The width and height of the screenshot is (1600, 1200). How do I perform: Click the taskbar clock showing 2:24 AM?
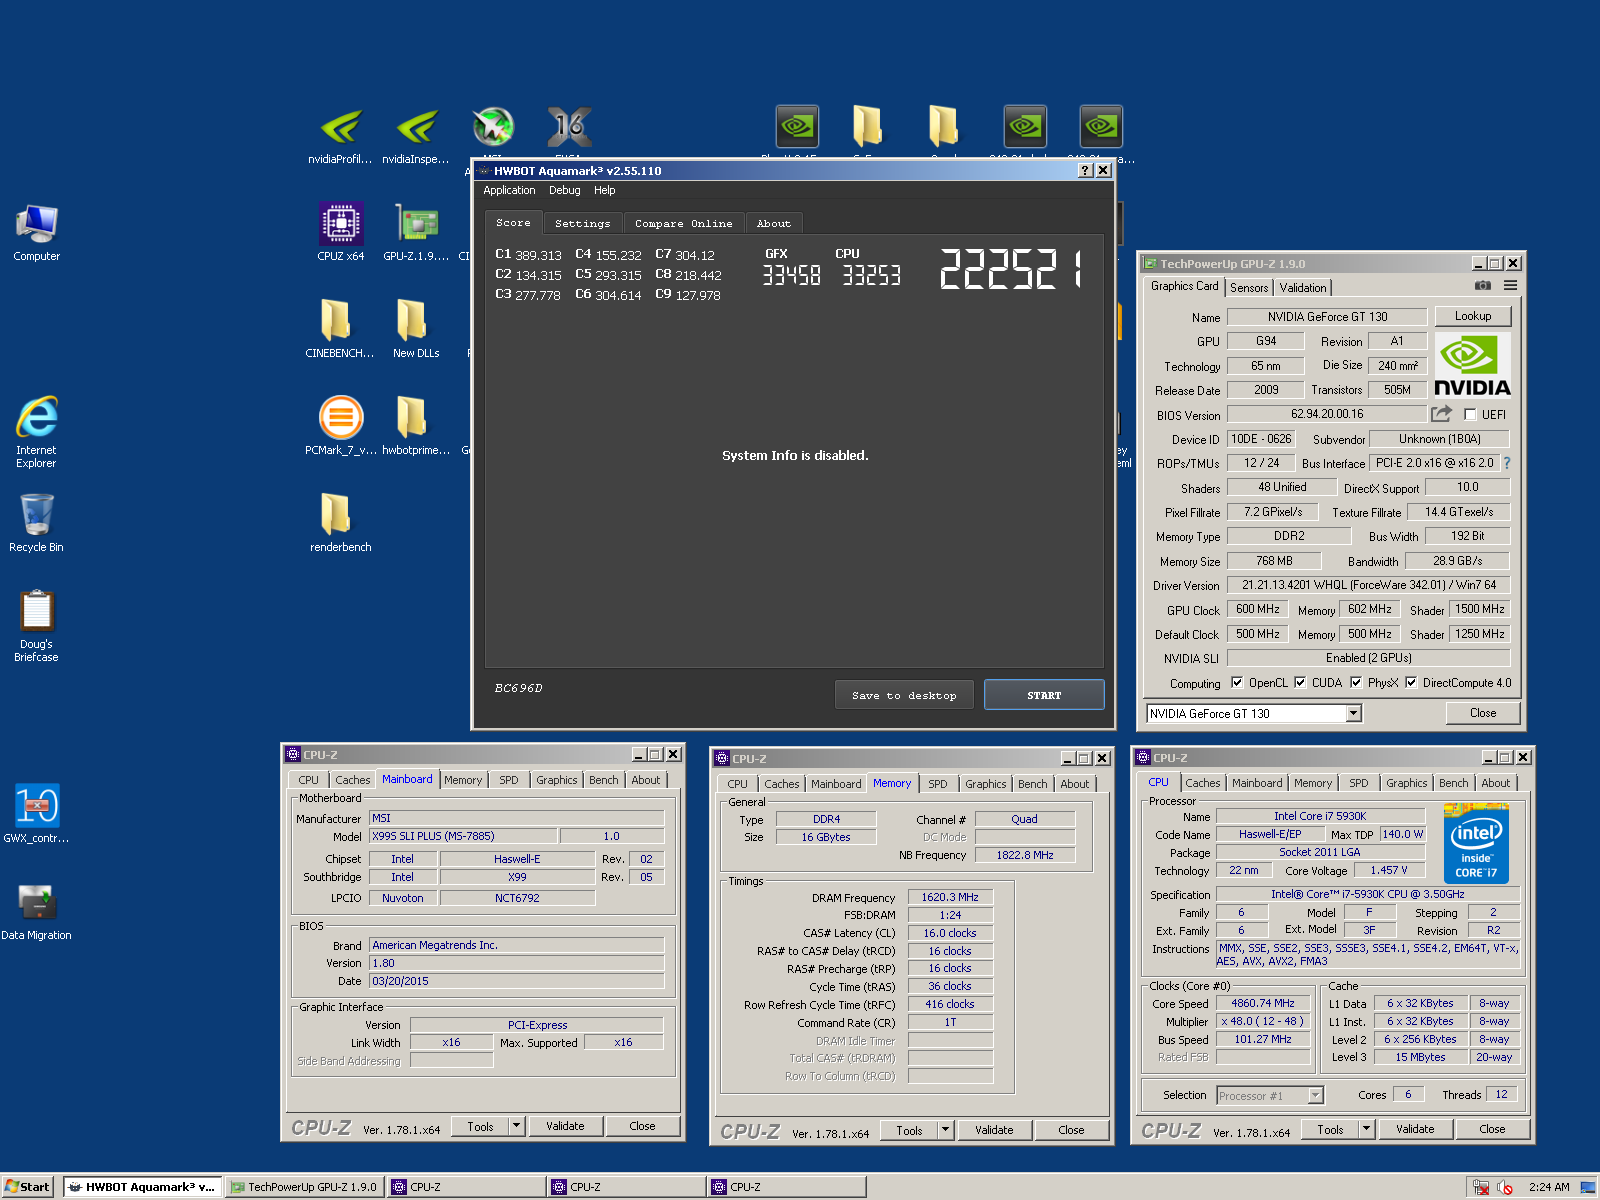1548,1187
